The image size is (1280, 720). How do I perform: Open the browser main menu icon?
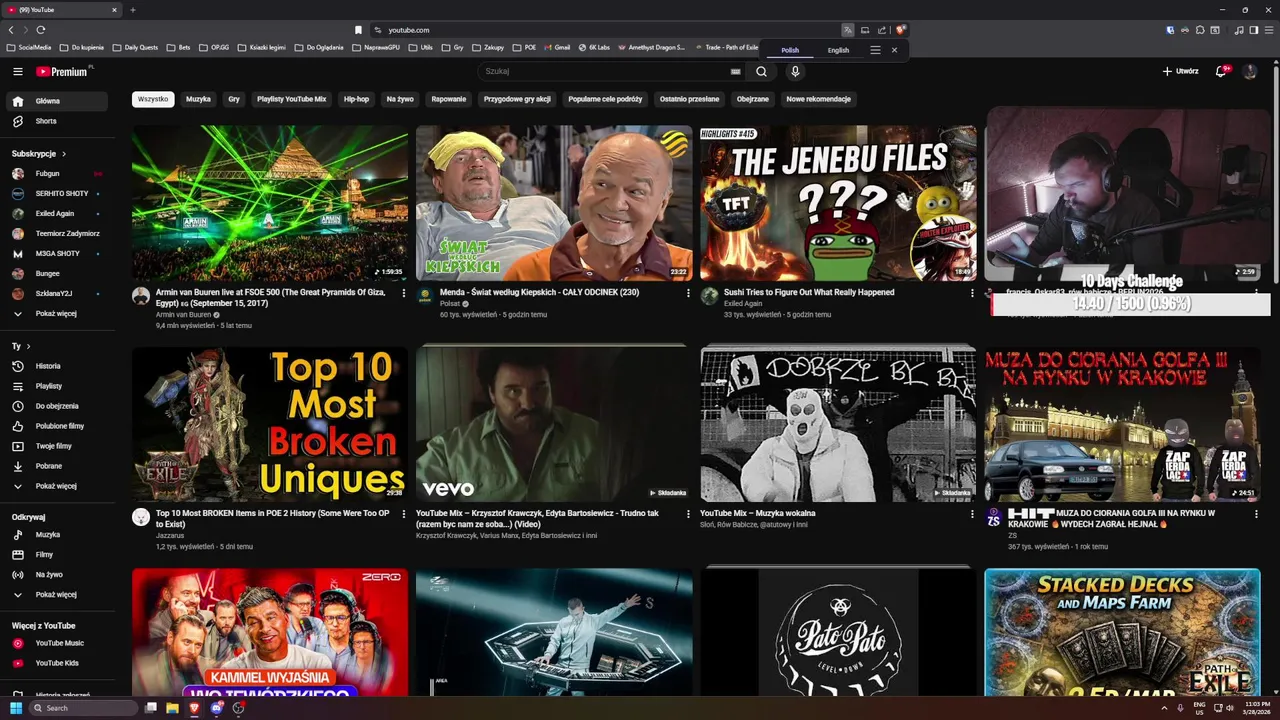1269,30
